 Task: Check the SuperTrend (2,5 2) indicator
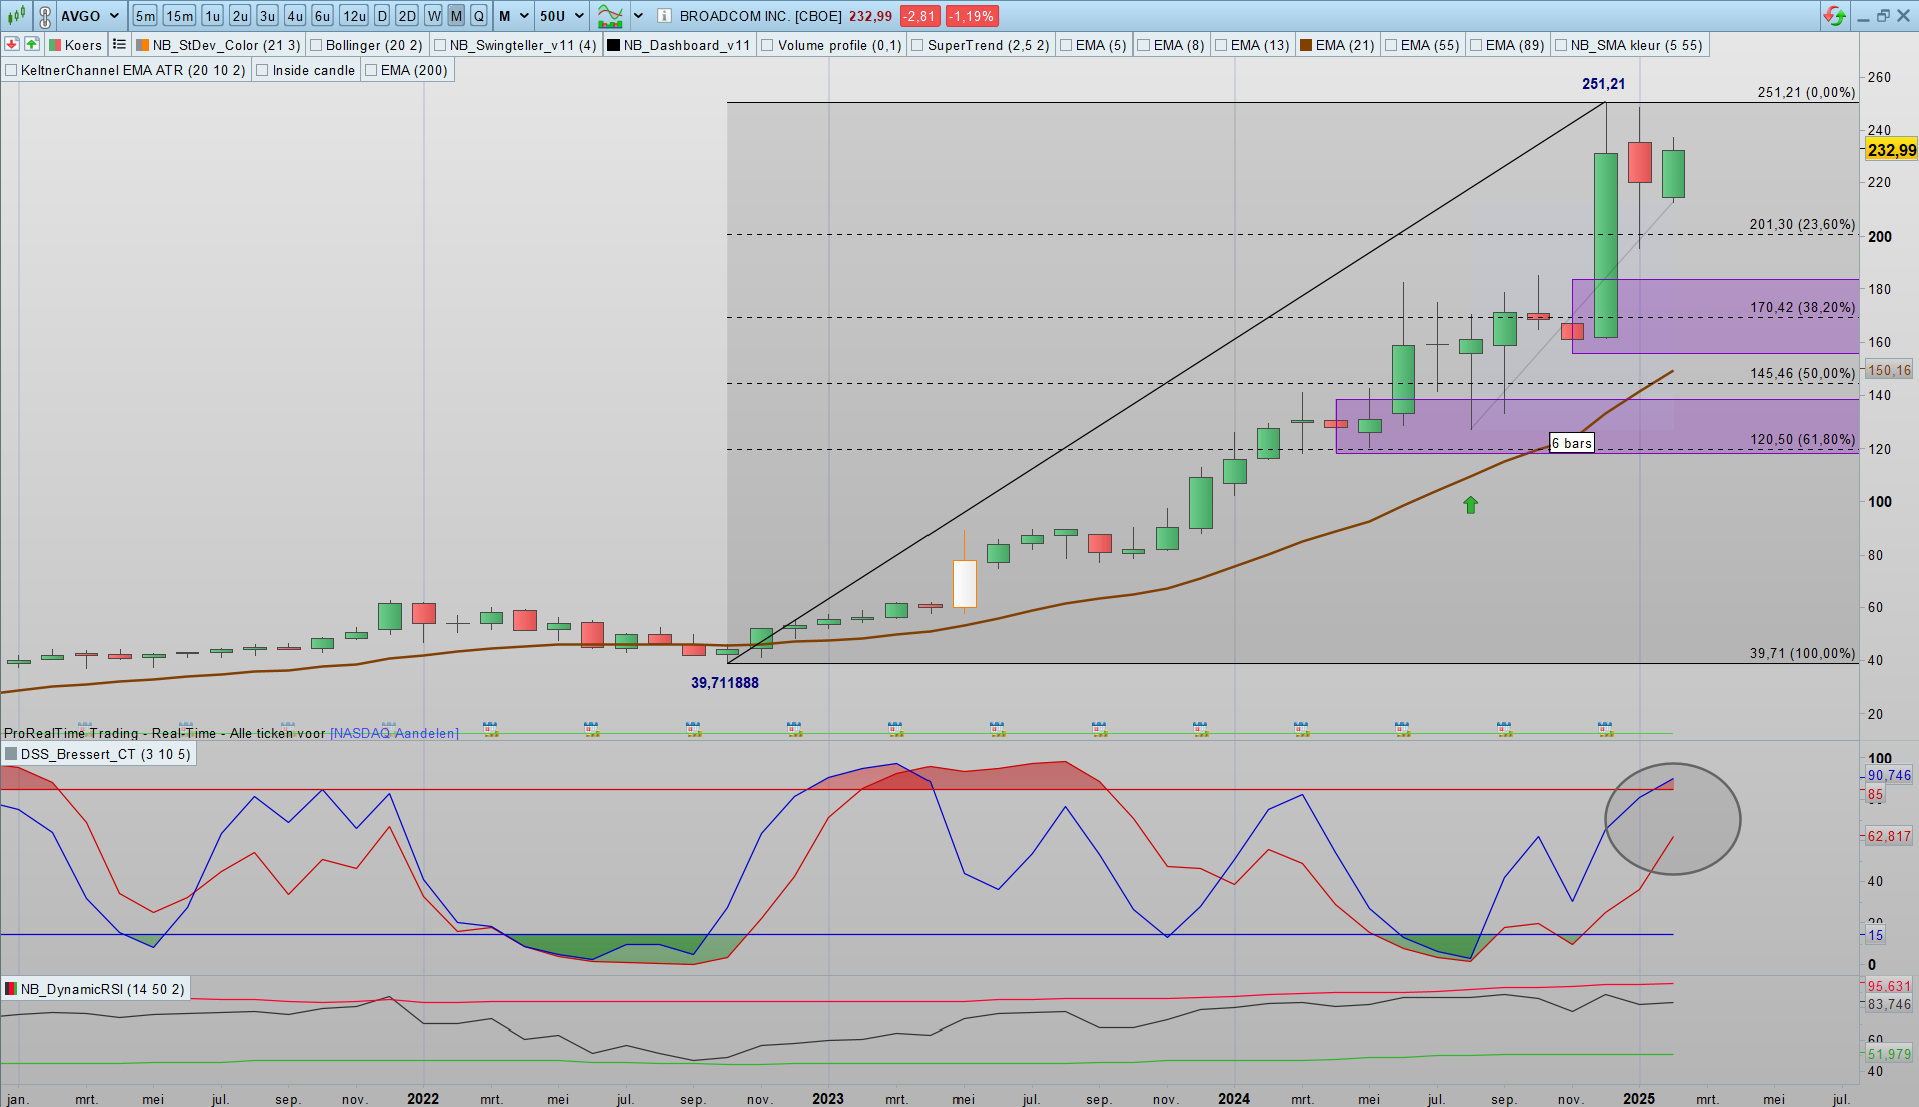(918, 45)
